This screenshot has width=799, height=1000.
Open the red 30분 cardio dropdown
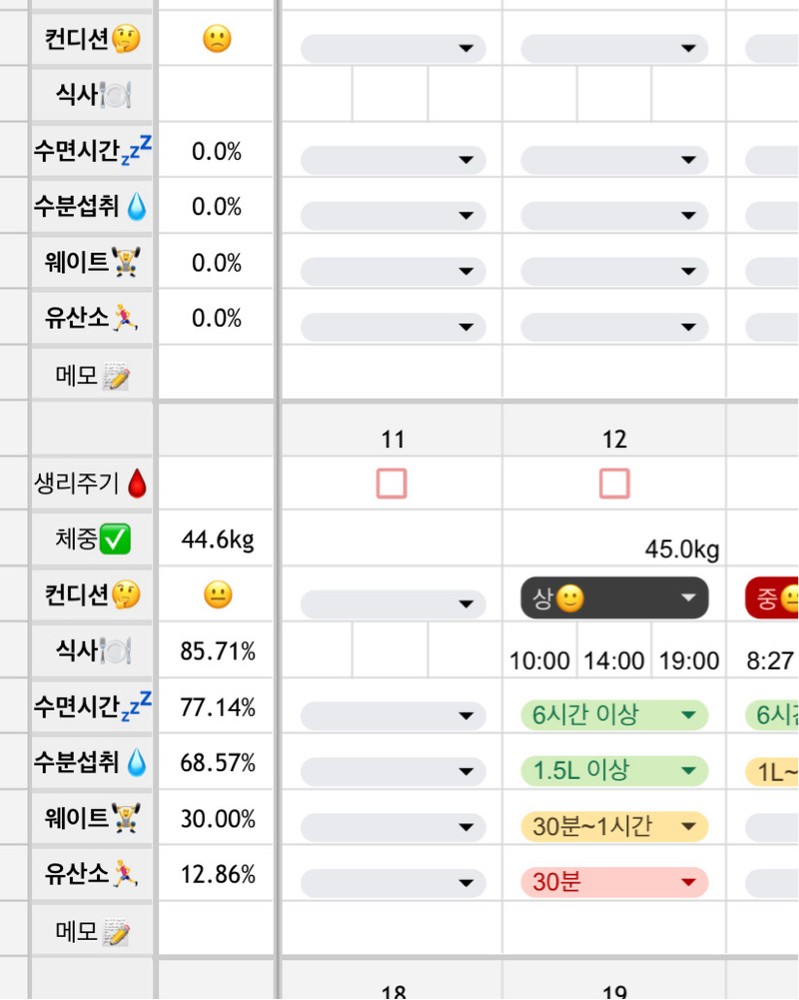614,882
